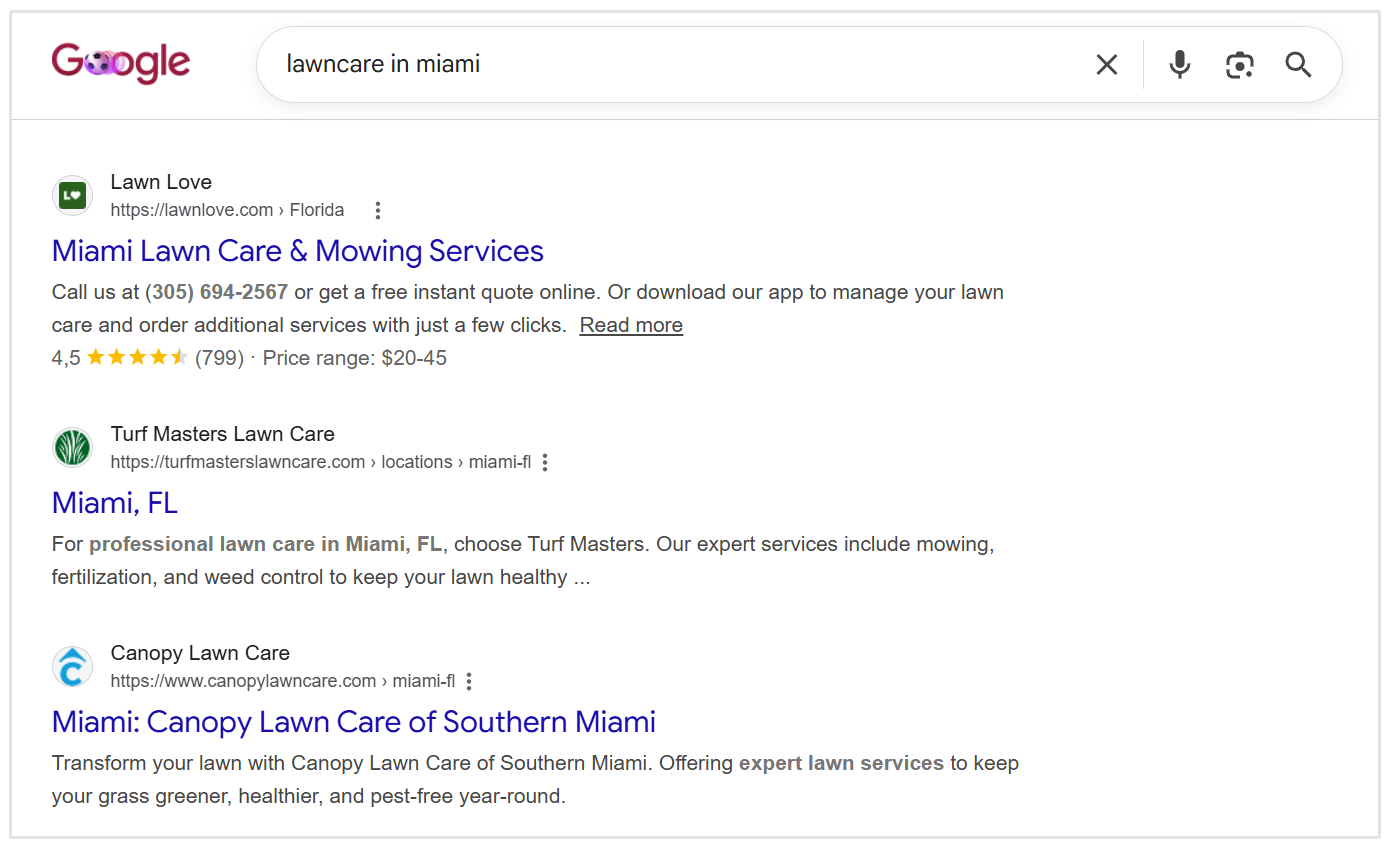
Task: Click the Lawn Love favicon
Action: (72, 195)
